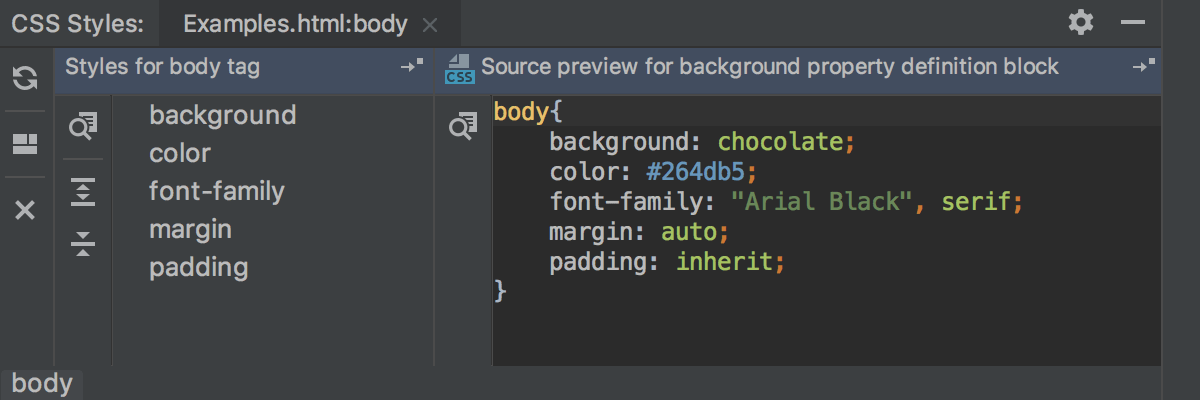This screenshot has height=400, width=1200.
Task: Click the magnifier icon beside the source preview
Action: [x=462, y=126]
